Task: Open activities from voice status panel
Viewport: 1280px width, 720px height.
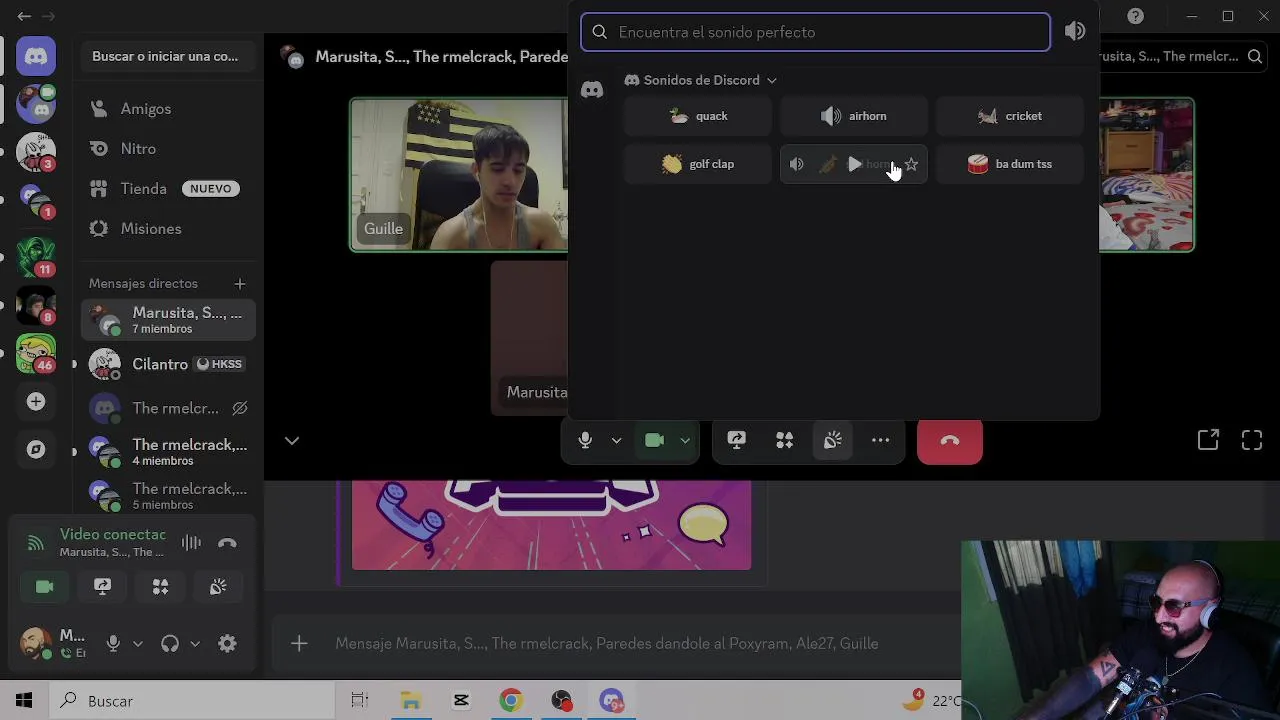Action: tap(160, 587)
